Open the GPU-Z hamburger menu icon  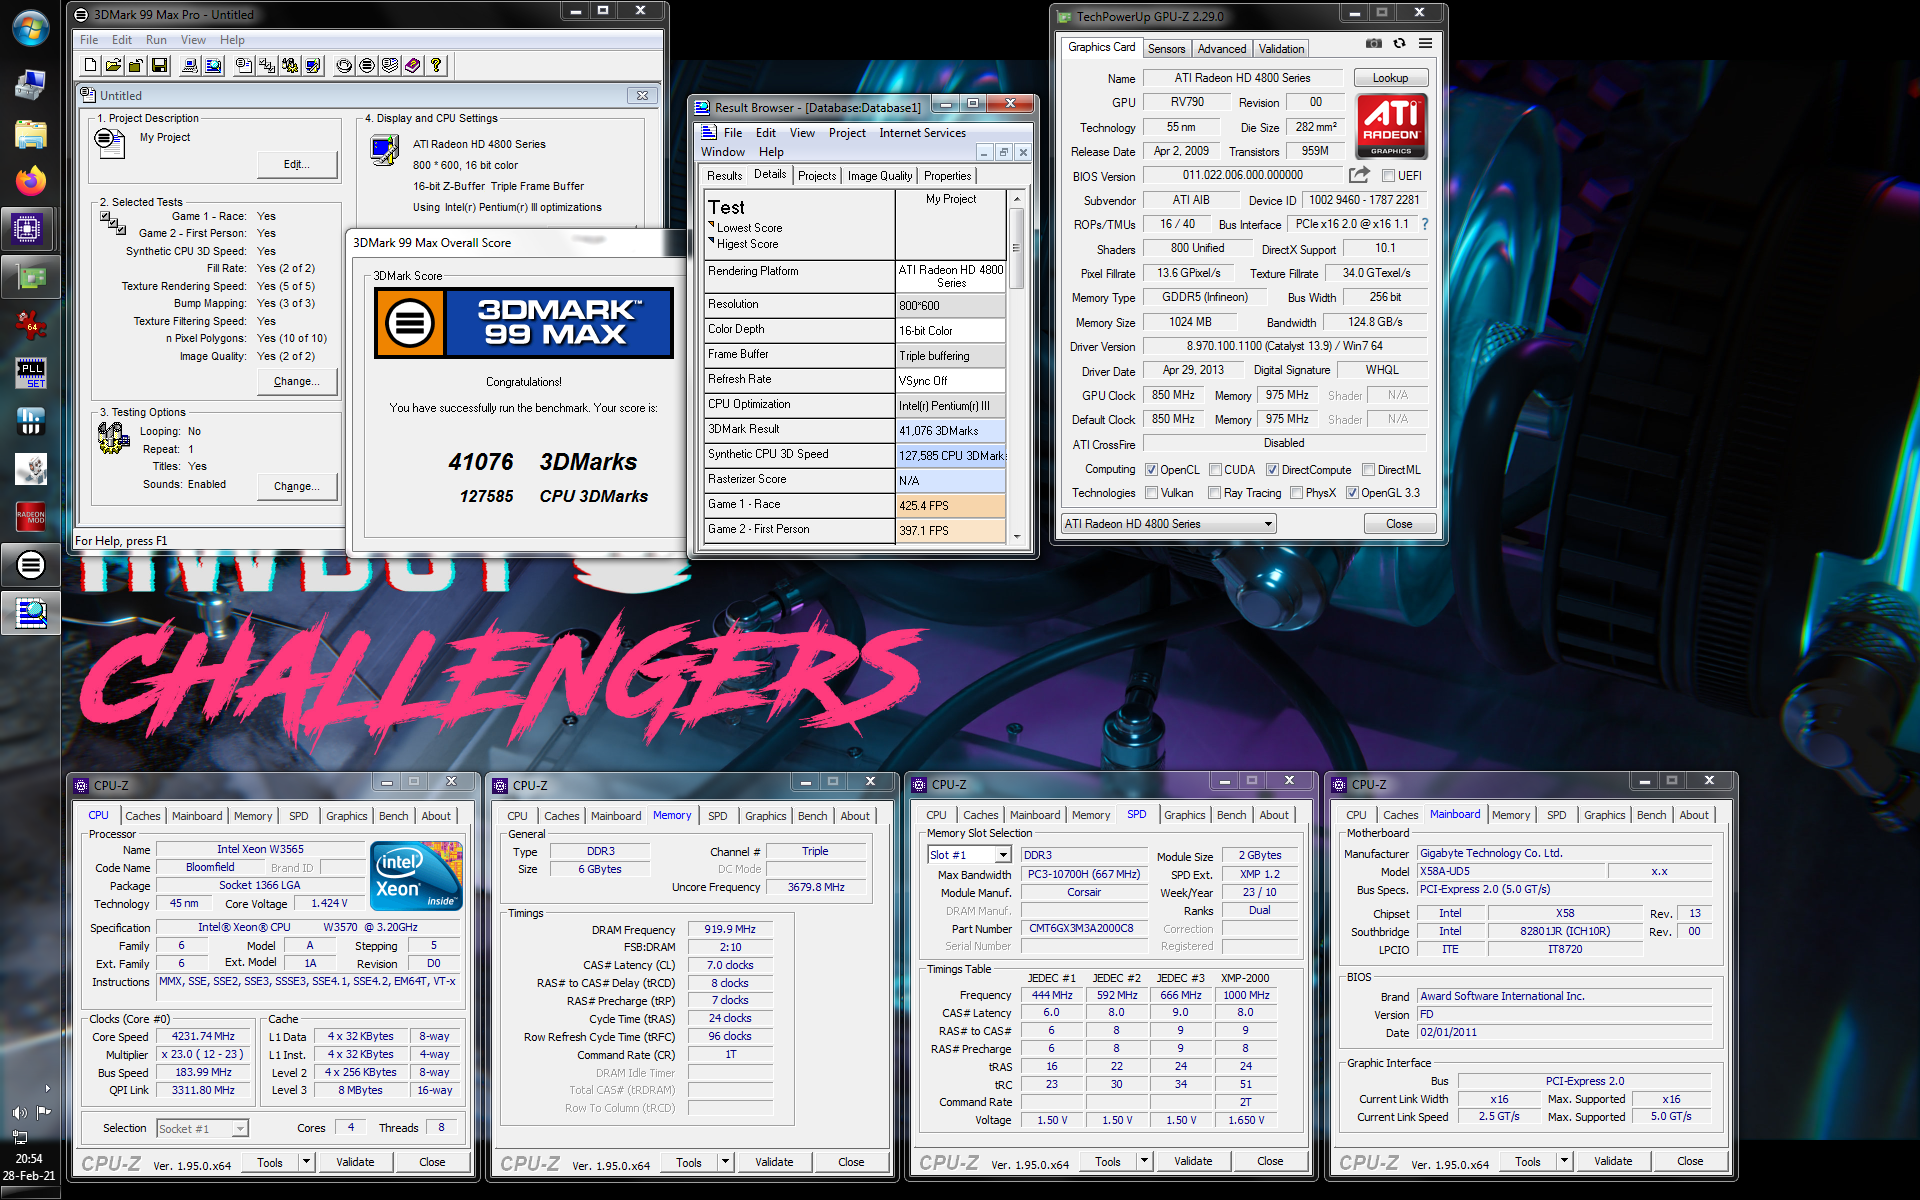1425,44
